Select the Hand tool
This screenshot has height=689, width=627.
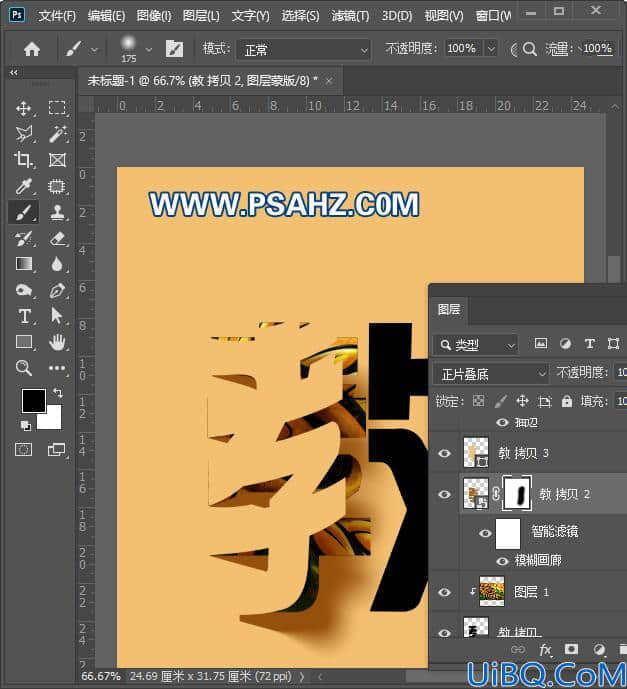coord(57,342)
